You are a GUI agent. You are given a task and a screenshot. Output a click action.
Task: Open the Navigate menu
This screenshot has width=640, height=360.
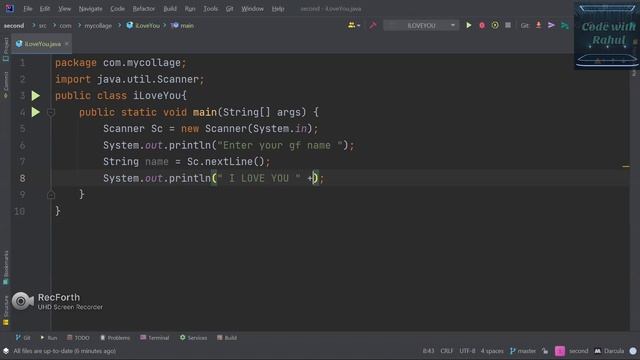tap(91, 9)
